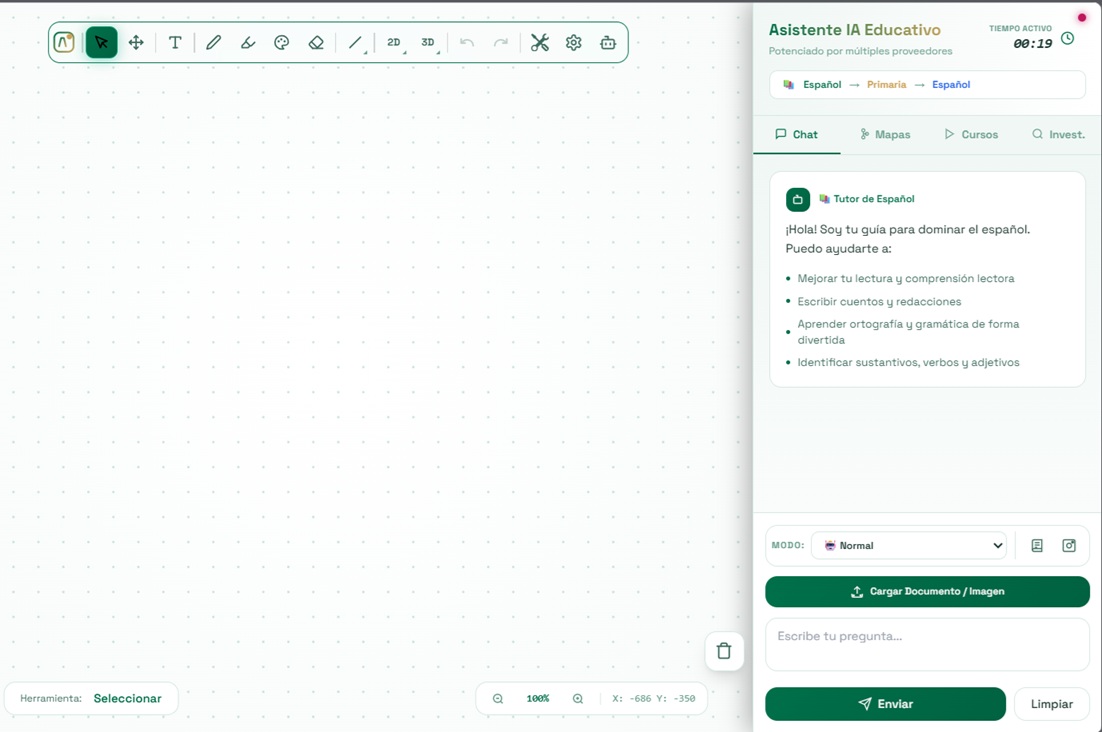This screenshot has height=732, width=1102.
Task: Click the 00:19 active time counter
Action: pos(1032,44)
